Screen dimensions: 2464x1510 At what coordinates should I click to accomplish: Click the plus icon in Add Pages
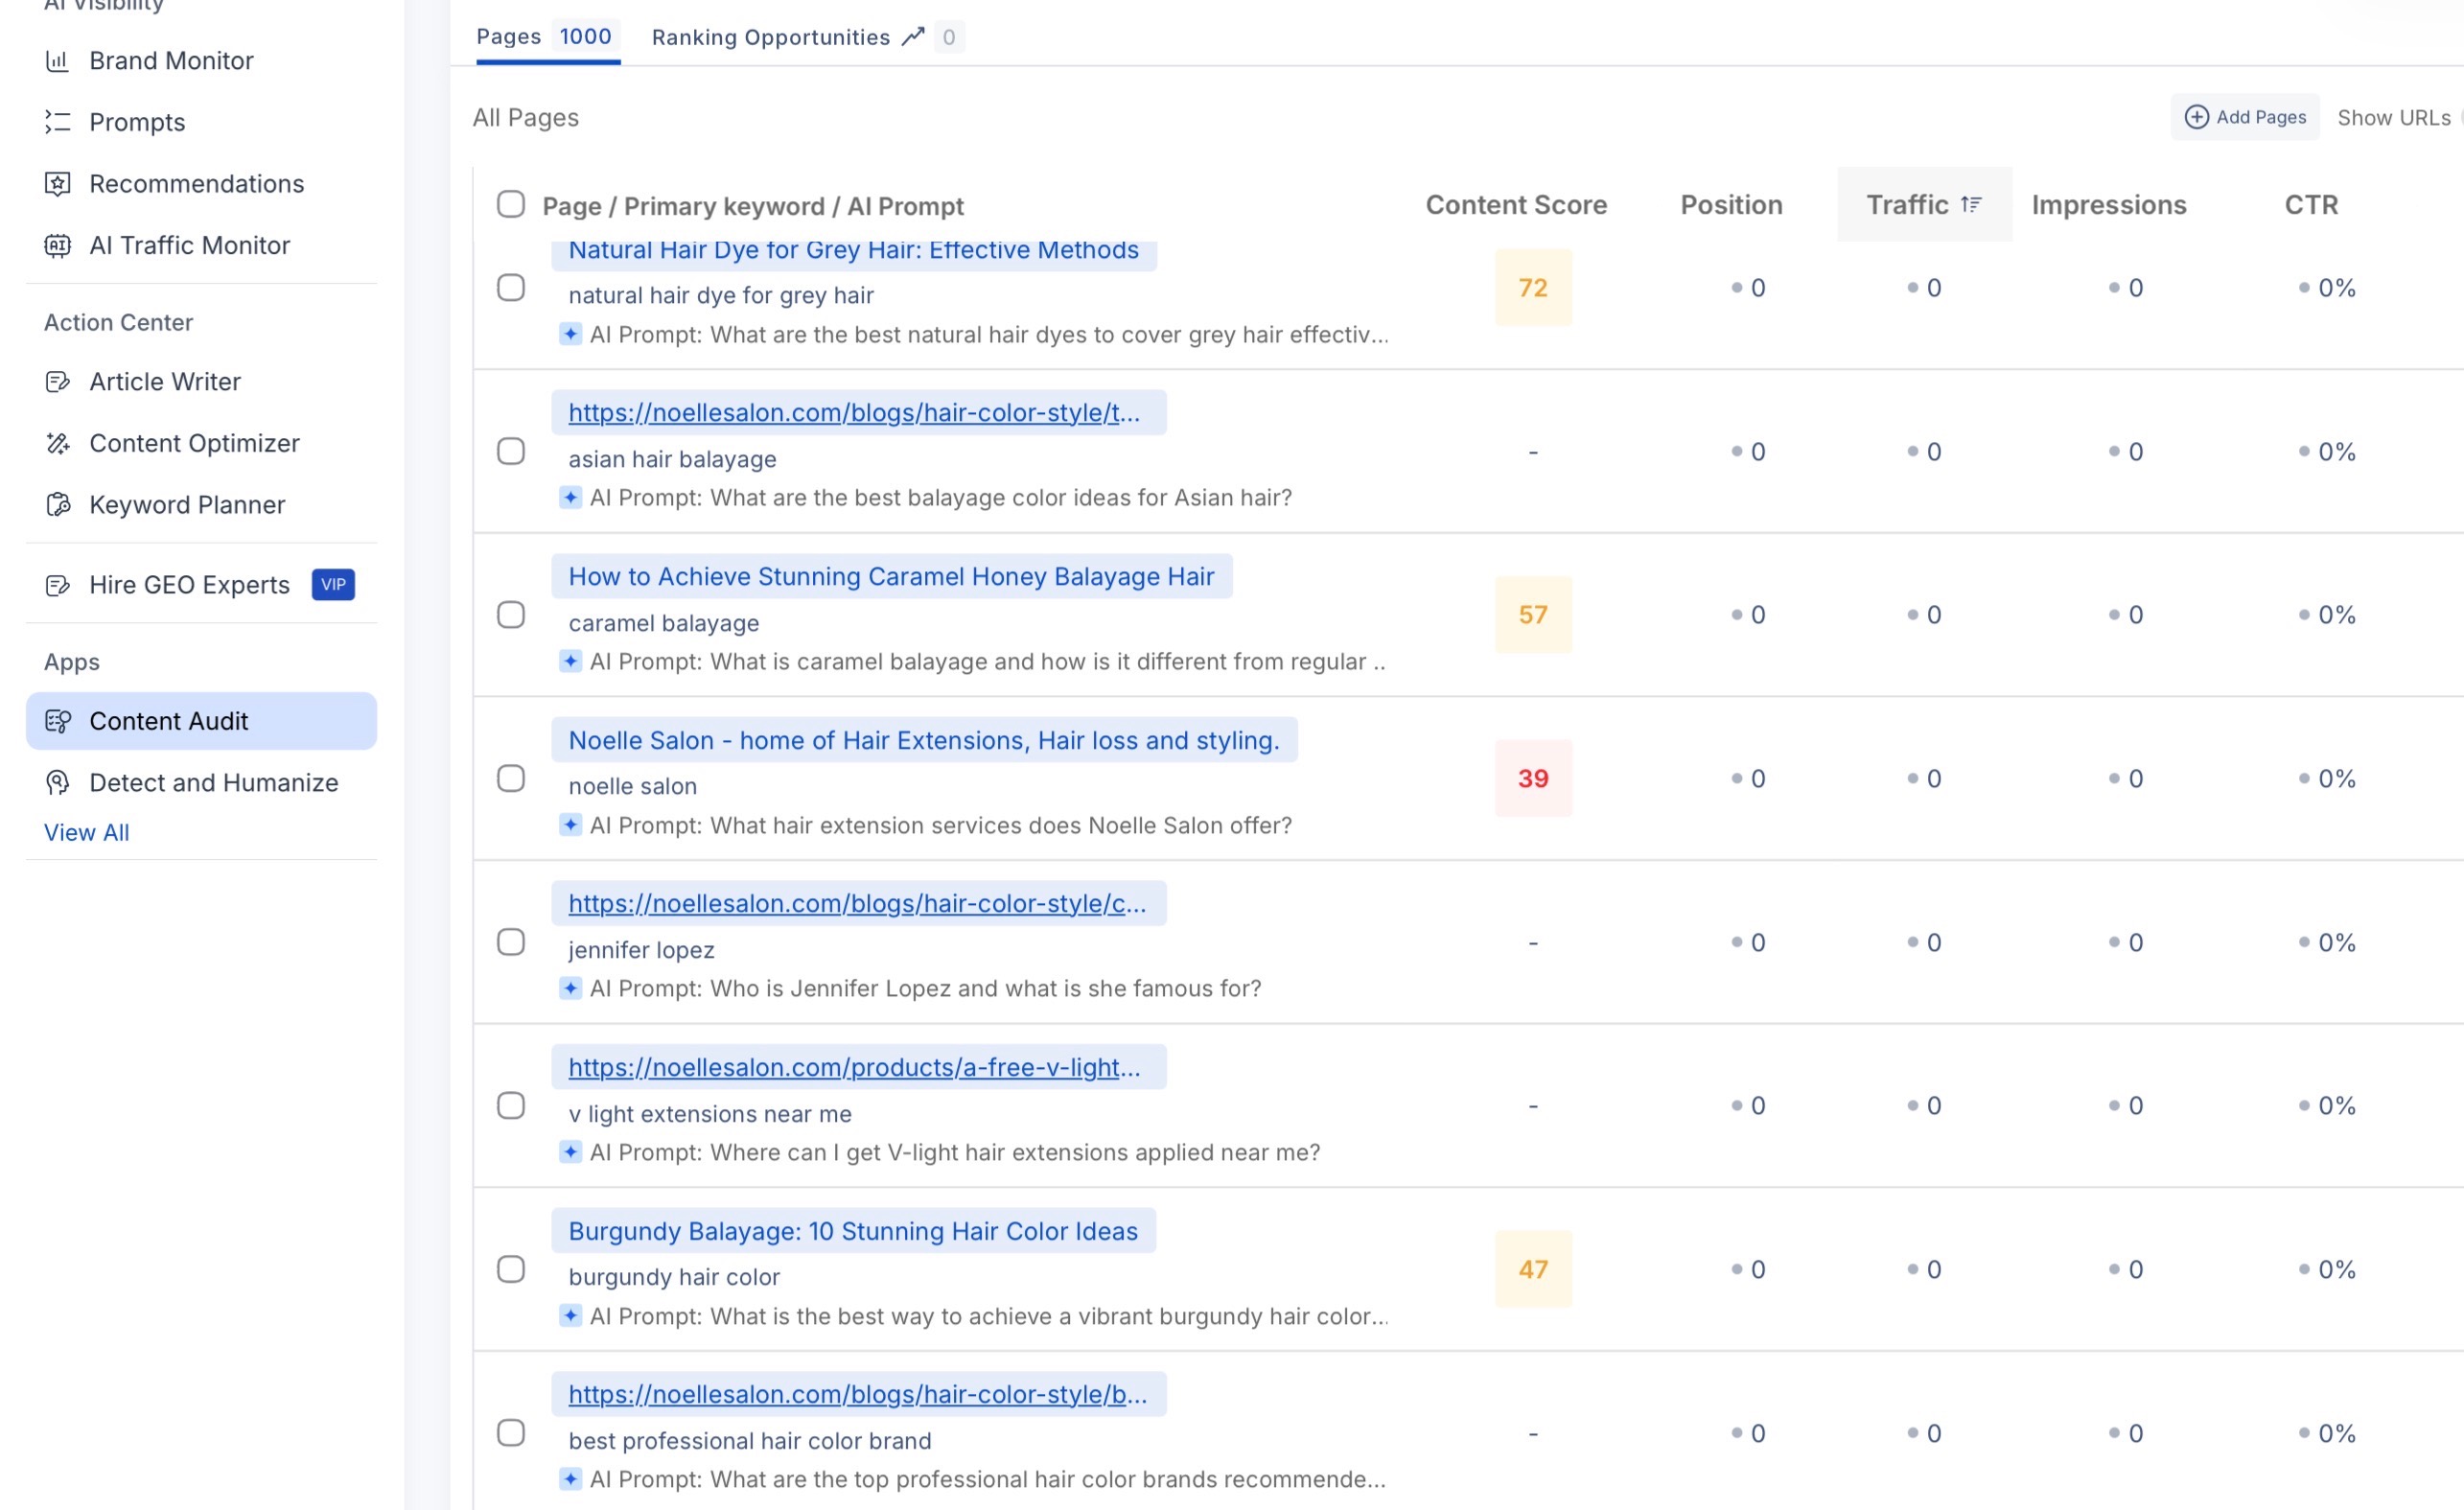point(2196,117)
